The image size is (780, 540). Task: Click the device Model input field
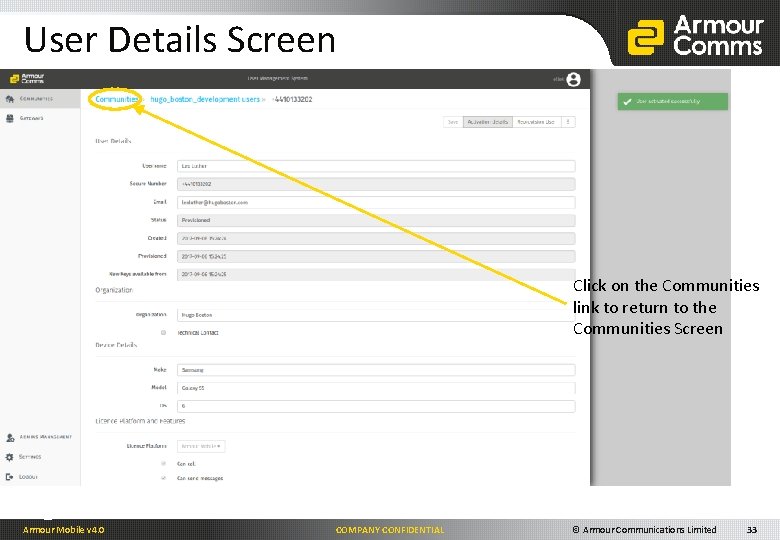pos(376,388)
